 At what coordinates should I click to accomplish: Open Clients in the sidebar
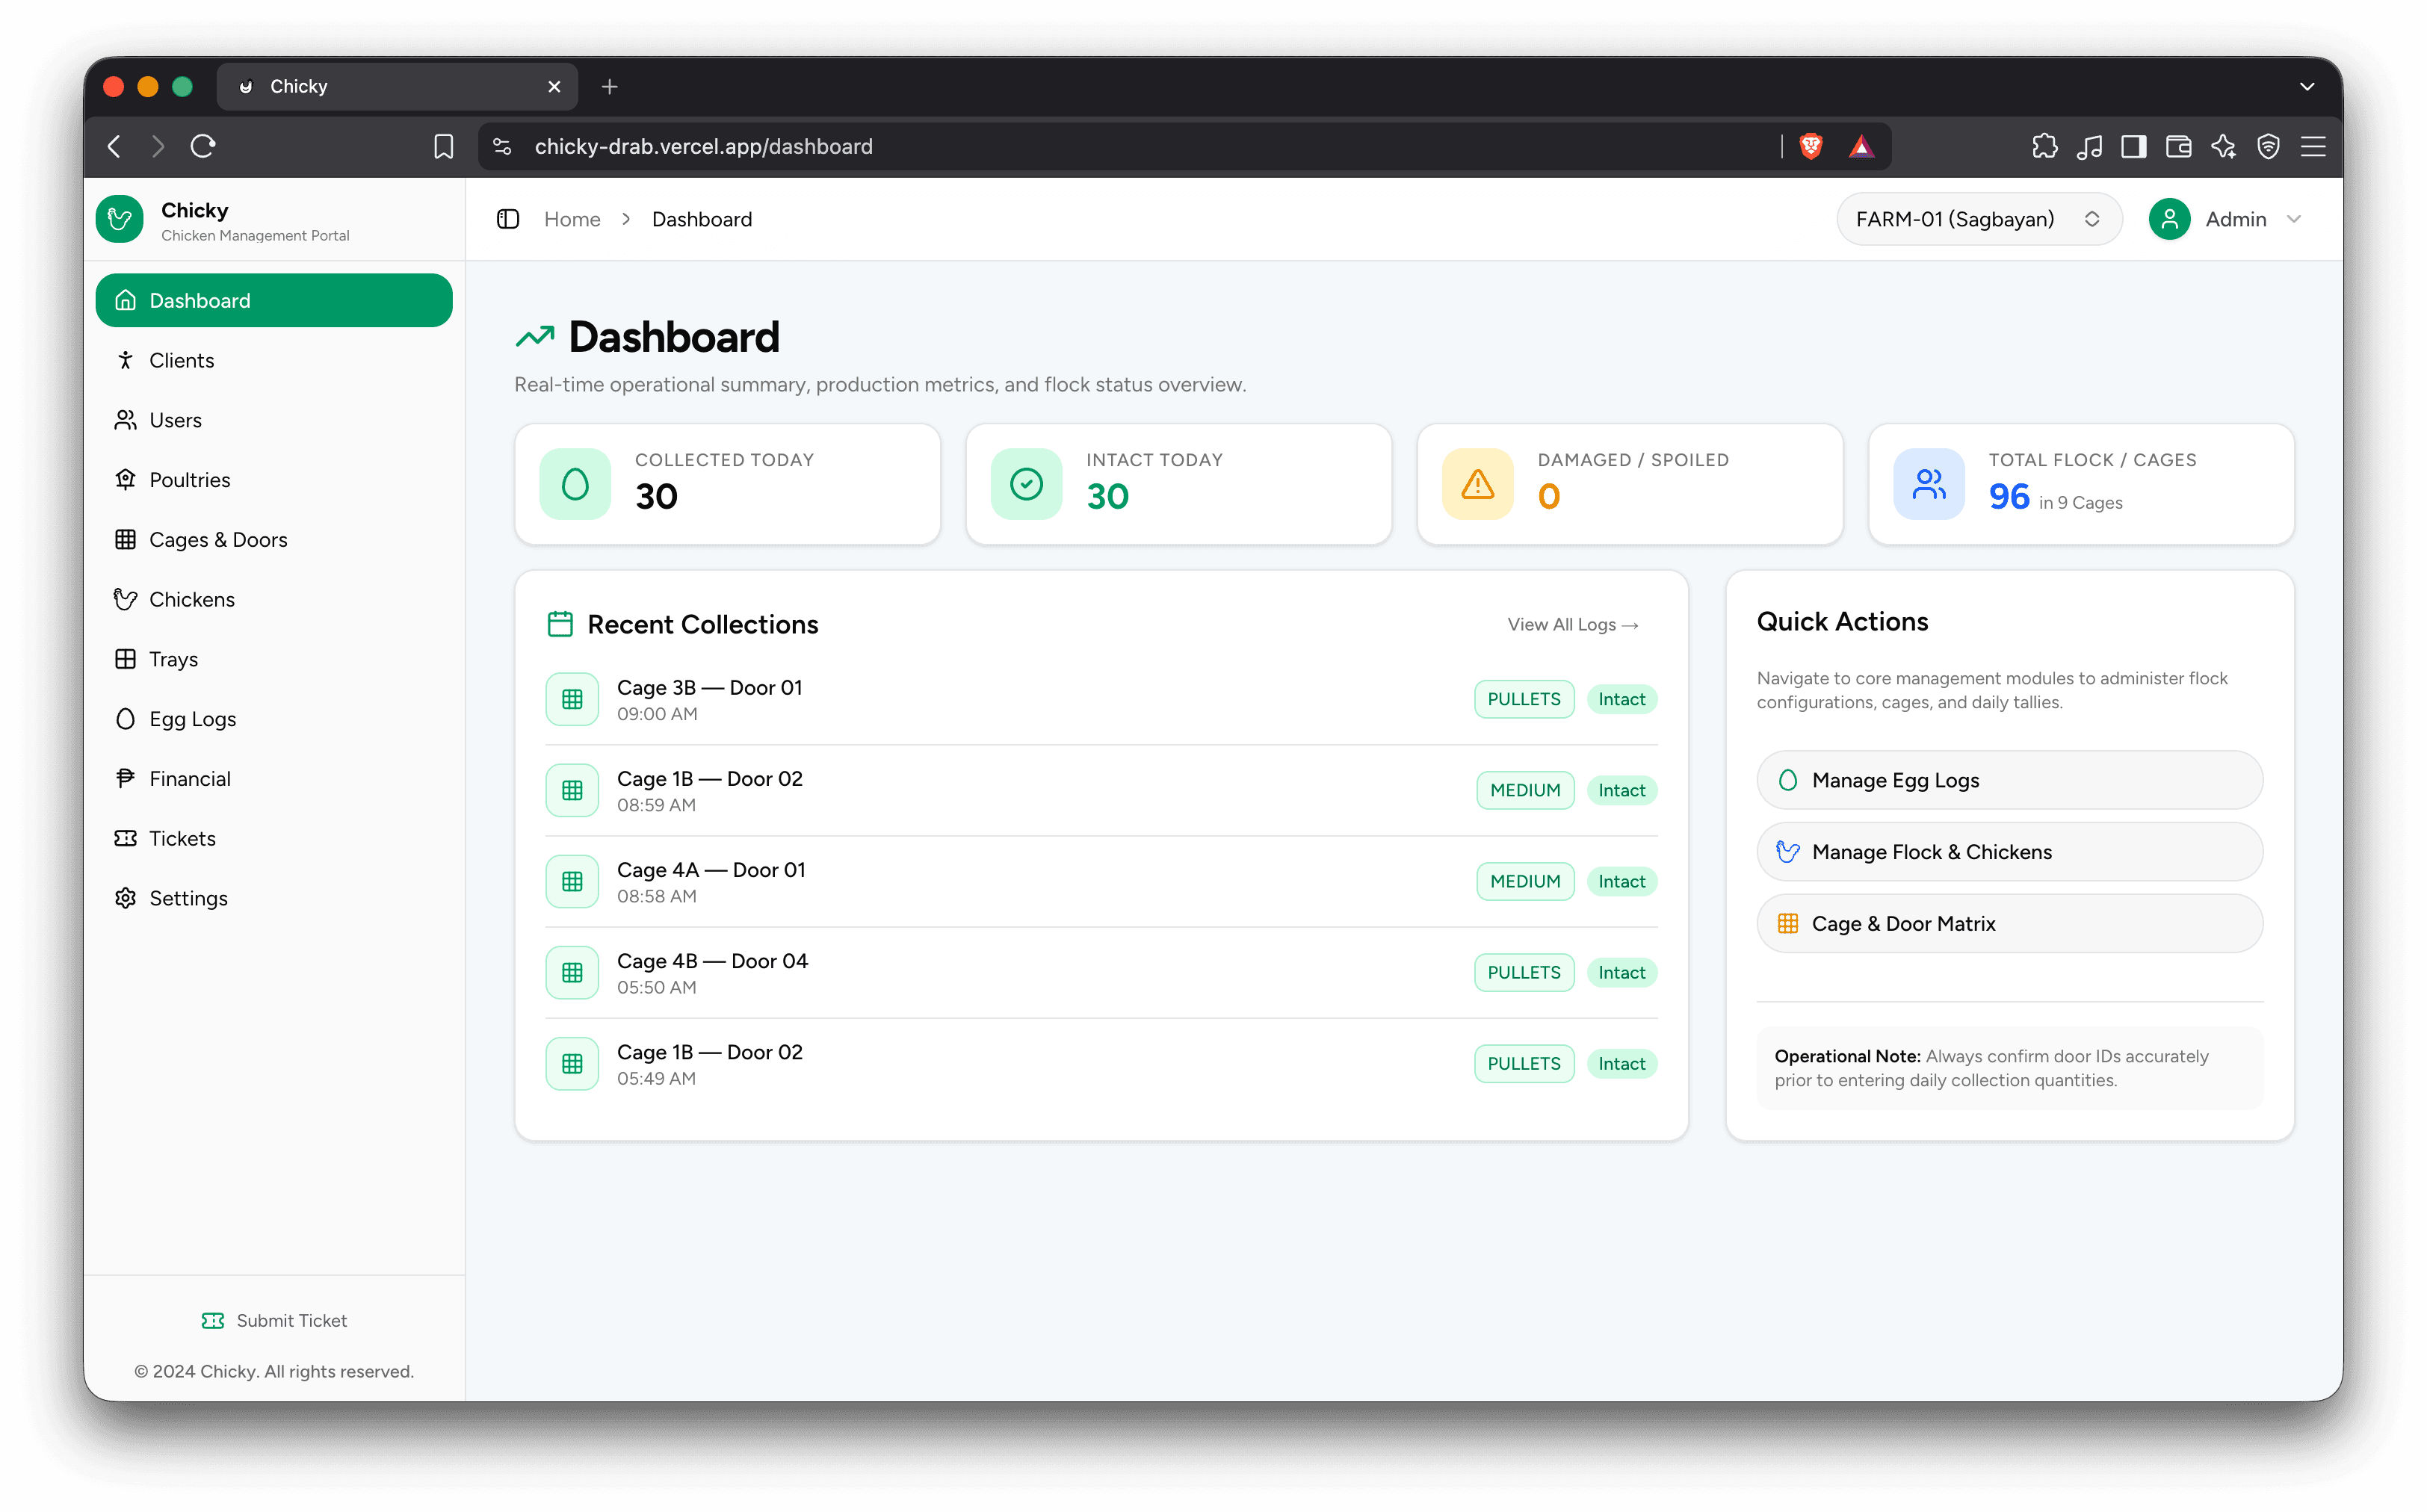point(274,360)
